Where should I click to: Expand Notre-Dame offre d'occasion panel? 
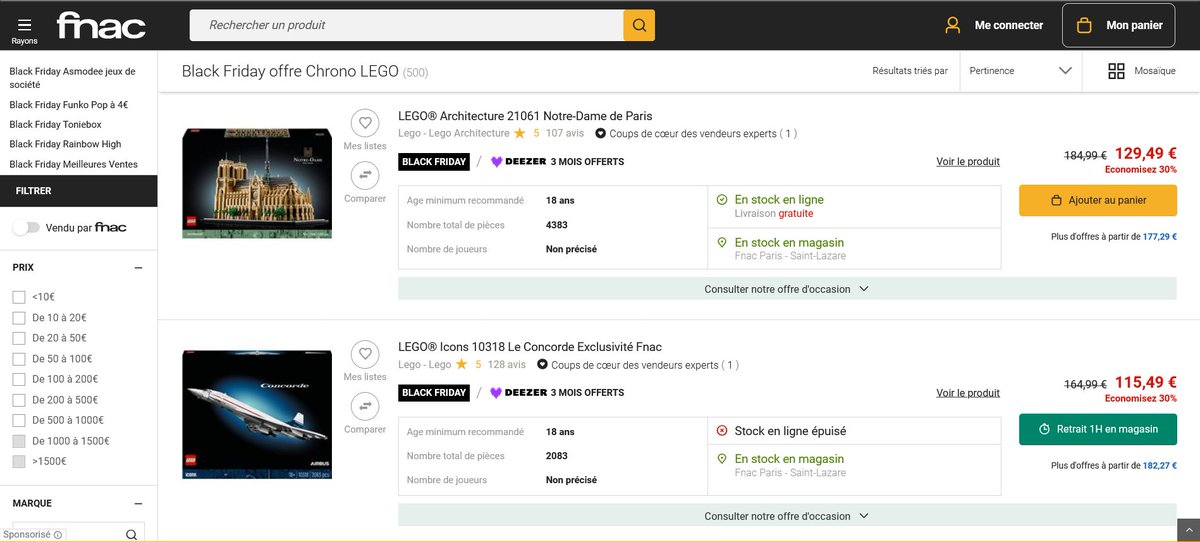point(786,289)
